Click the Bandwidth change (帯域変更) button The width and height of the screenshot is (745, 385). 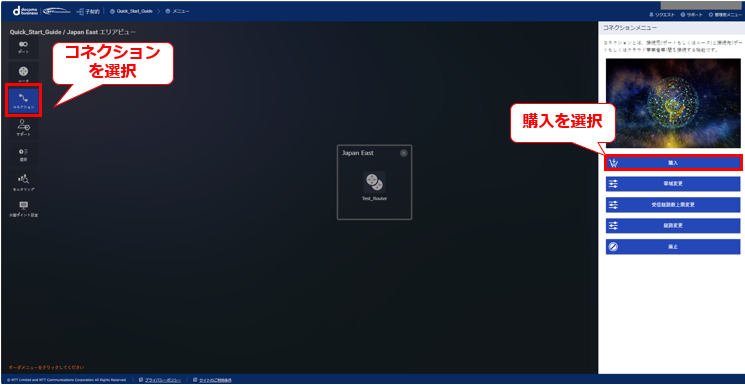[x=673, y=183]
